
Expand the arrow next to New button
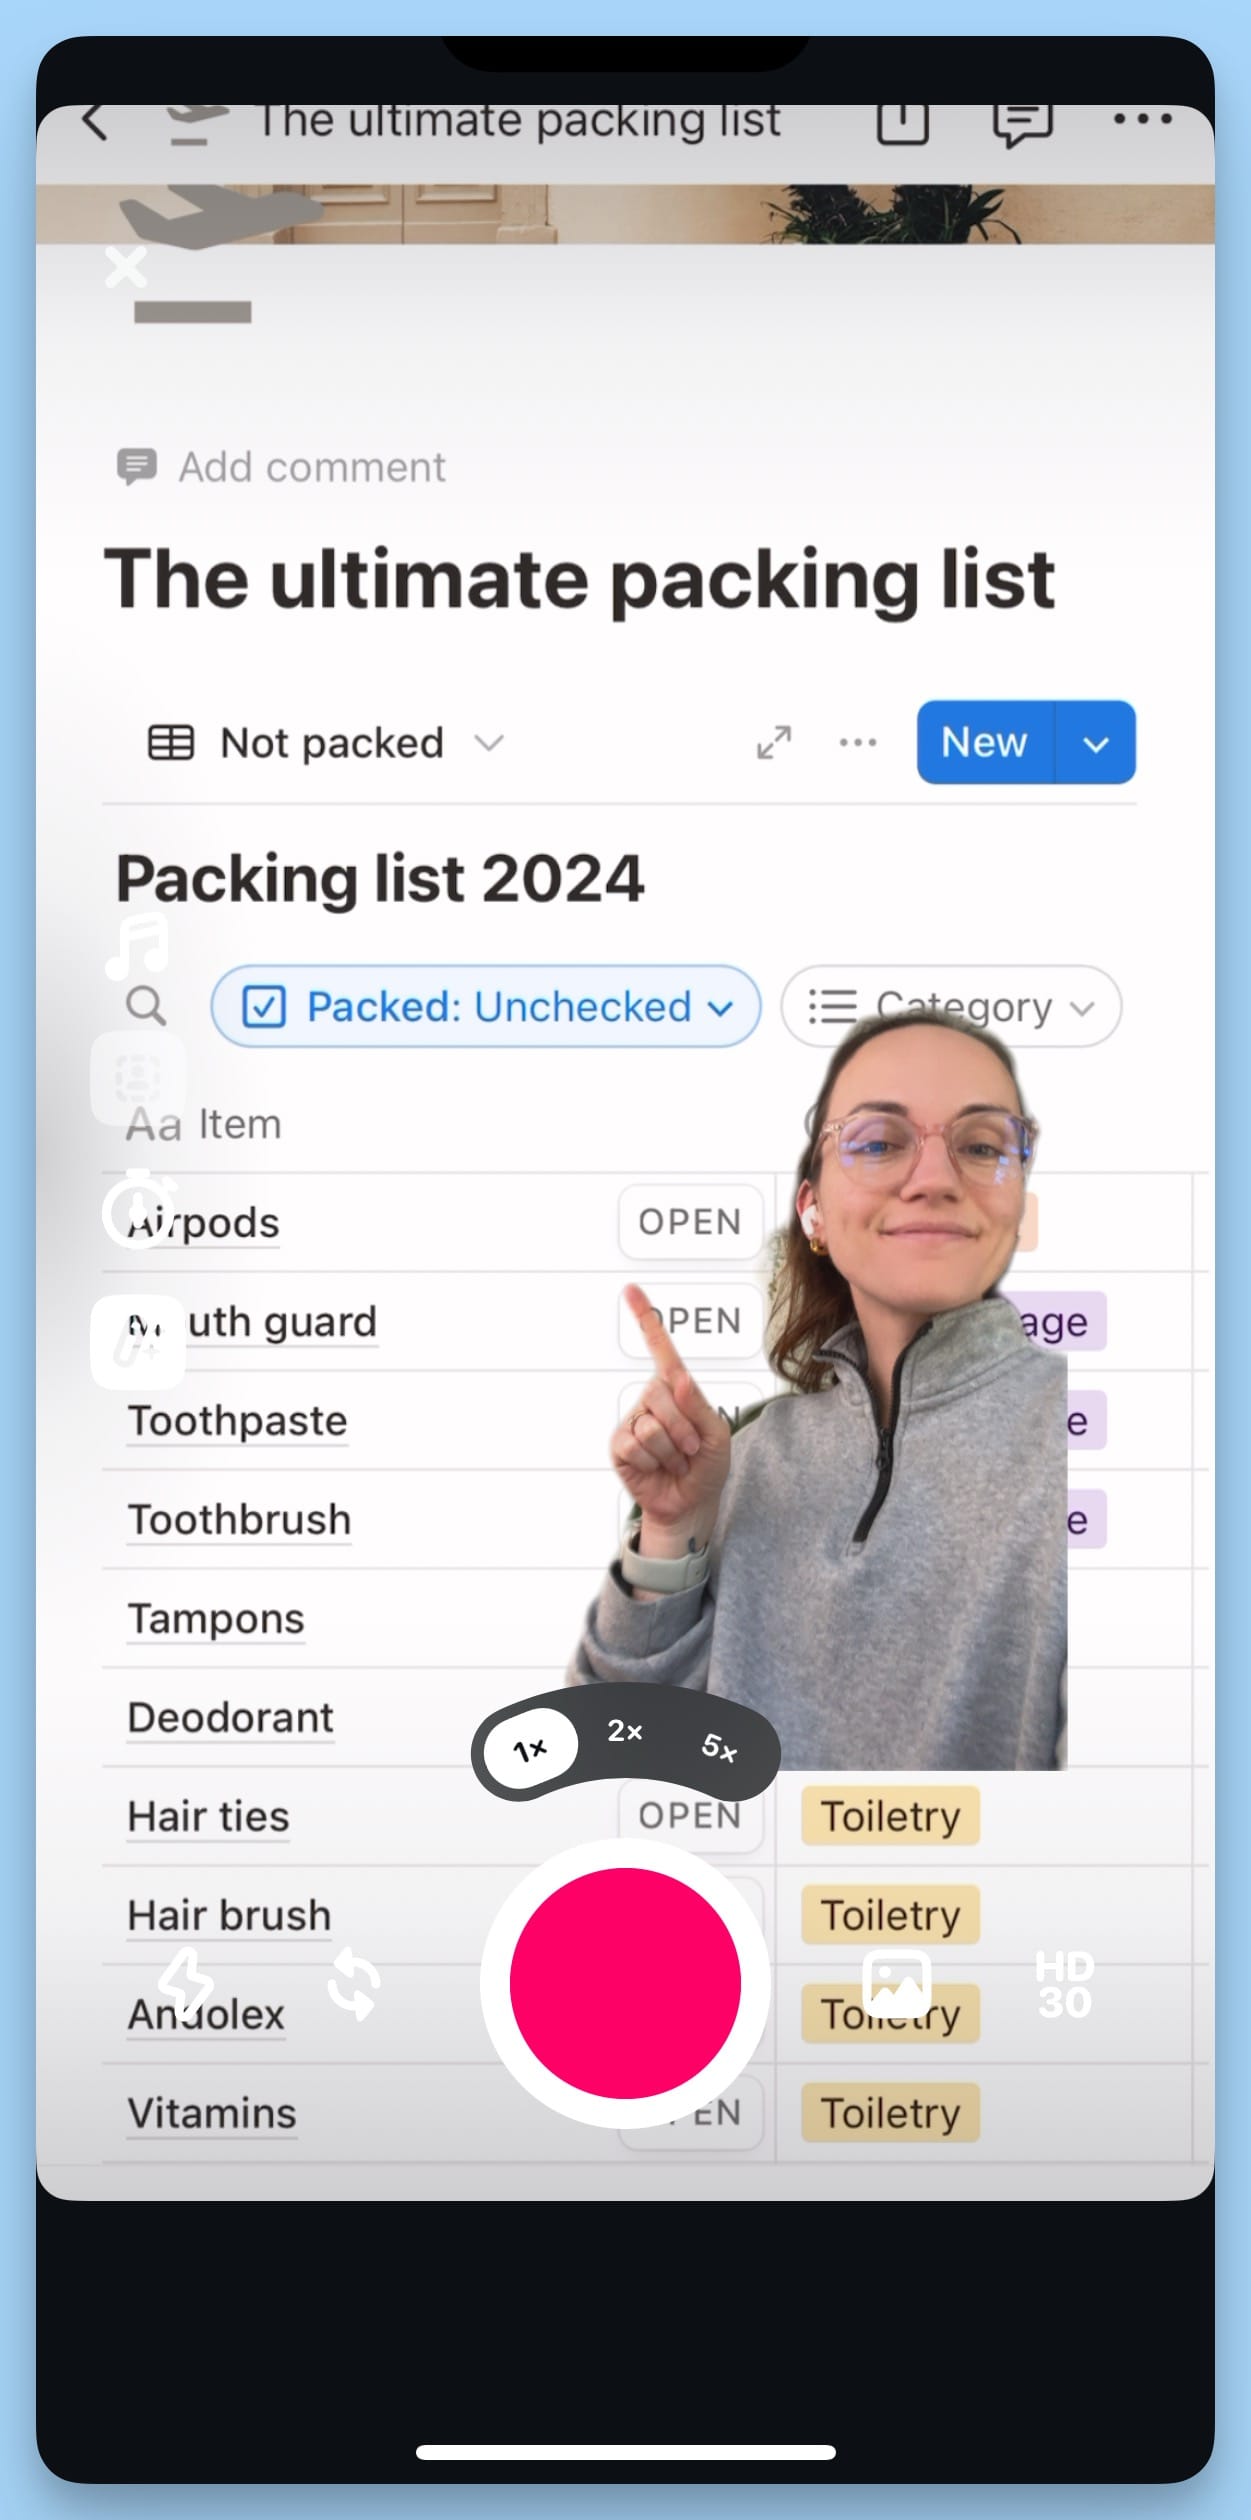point(1096,743)
